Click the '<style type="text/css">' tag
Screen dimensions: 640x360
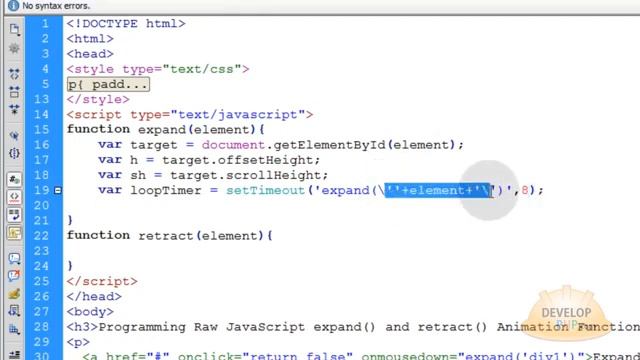pos(158,69)
